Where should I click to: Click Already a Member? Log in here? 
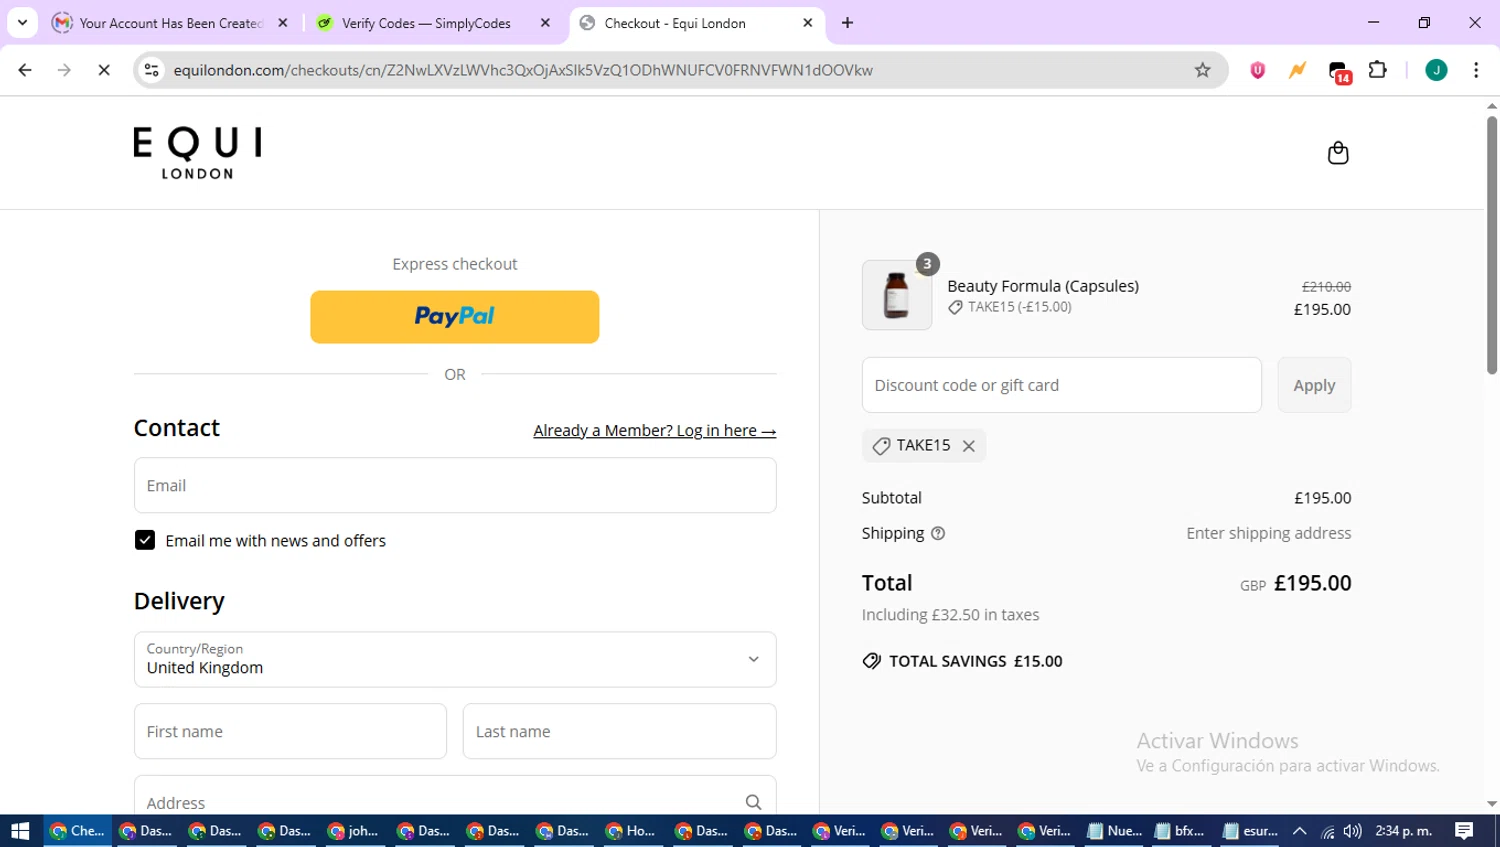pos(655,431)
